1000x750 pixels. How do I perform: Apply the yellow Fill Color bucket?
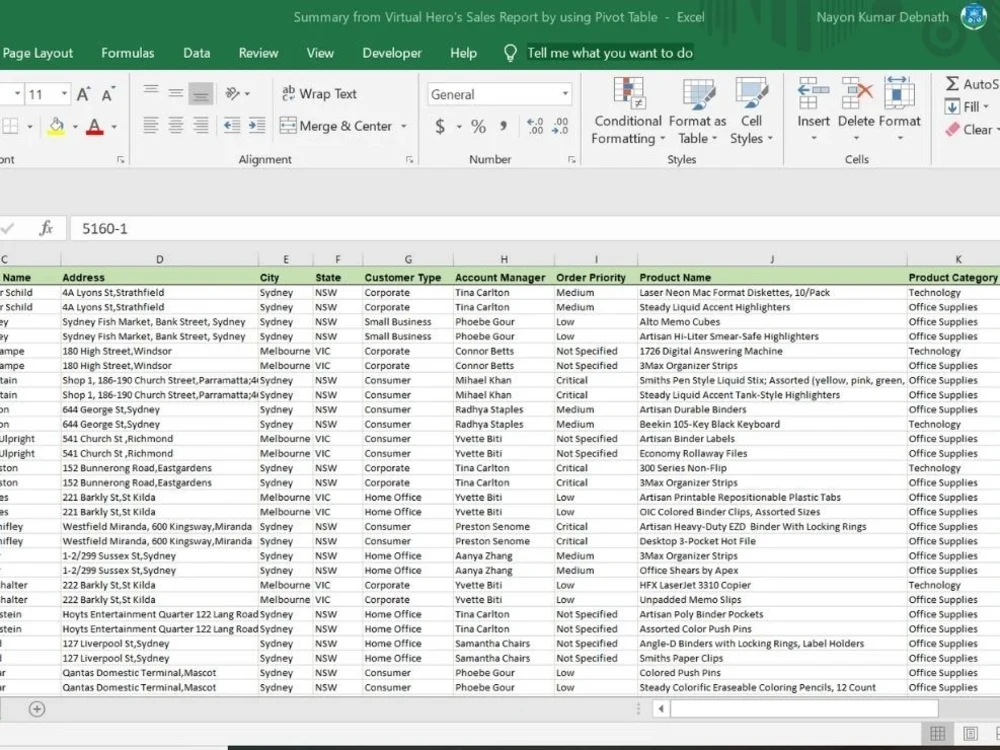point(56,126)
